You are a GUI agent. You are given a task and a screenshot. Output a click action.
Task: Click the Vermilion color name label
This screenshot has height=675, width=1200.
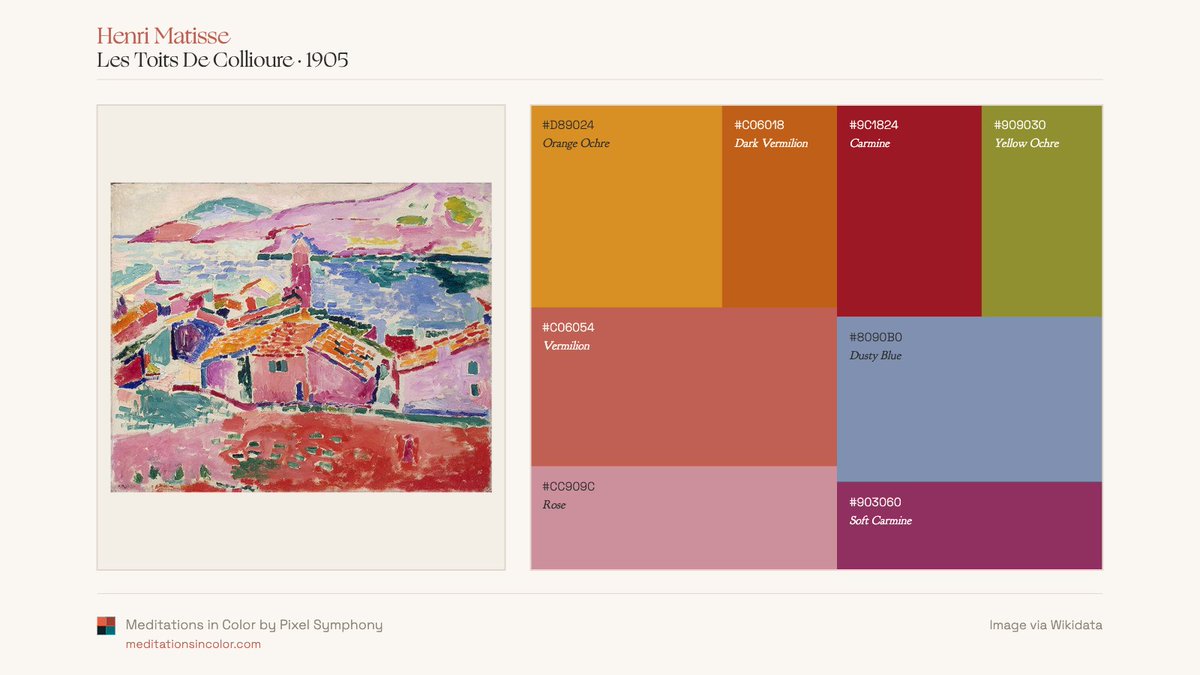(566, 346)
